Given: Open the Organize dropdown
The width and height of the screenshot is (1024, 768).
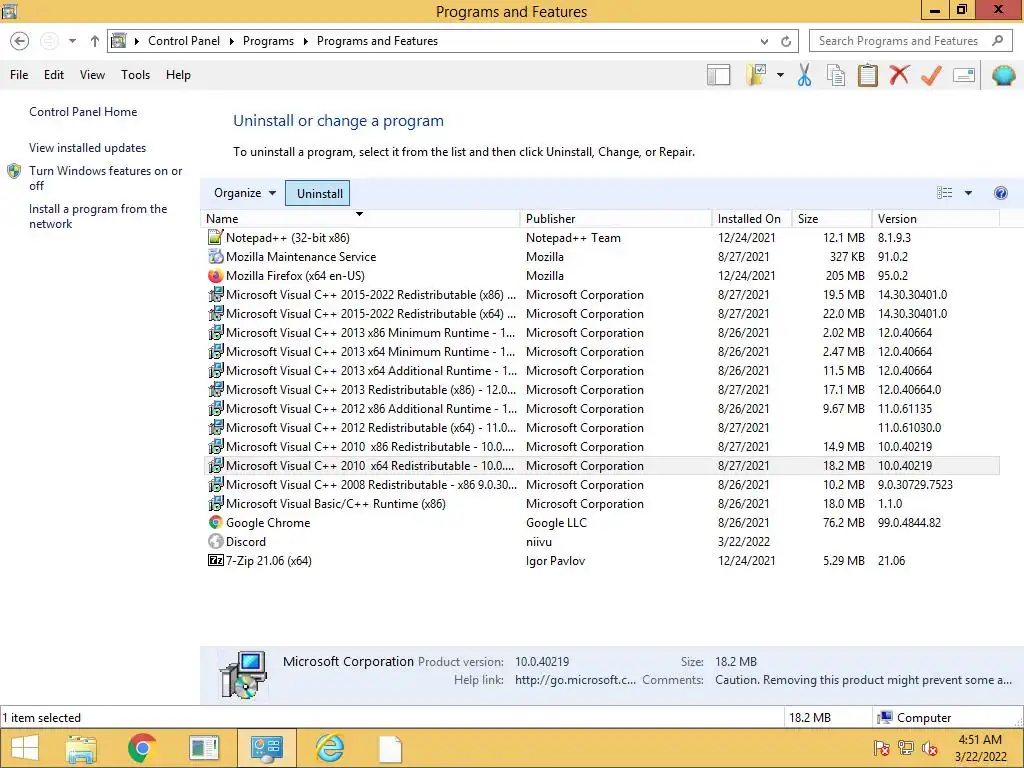Looking at the screenshot, I should pyautogui.click(x=245, y=193).
